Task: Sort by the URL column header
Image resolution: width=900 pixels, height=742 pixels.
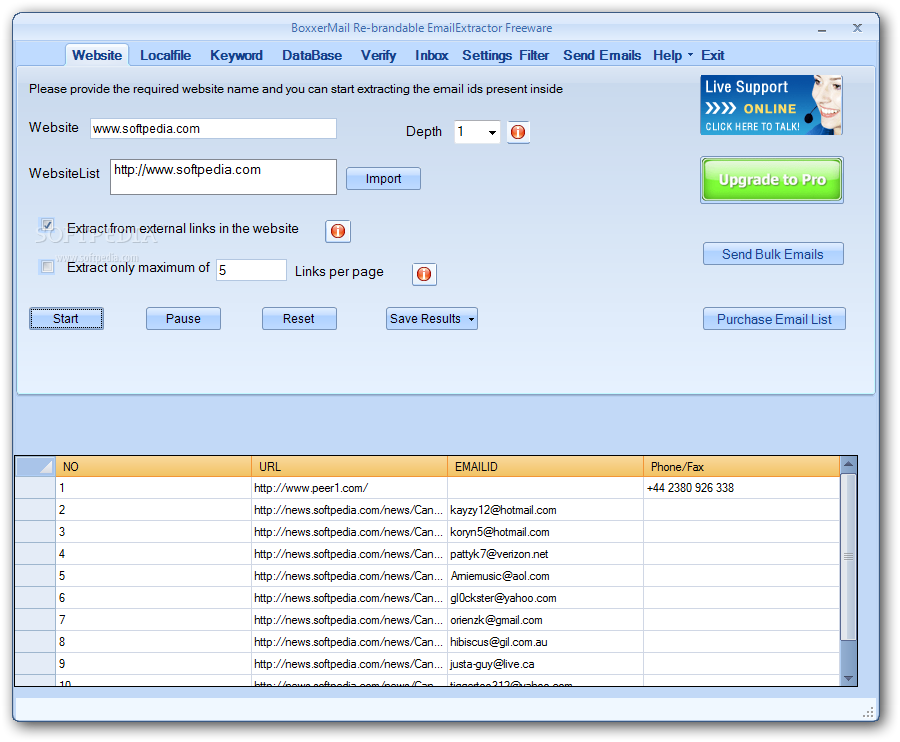Action: 349,467
